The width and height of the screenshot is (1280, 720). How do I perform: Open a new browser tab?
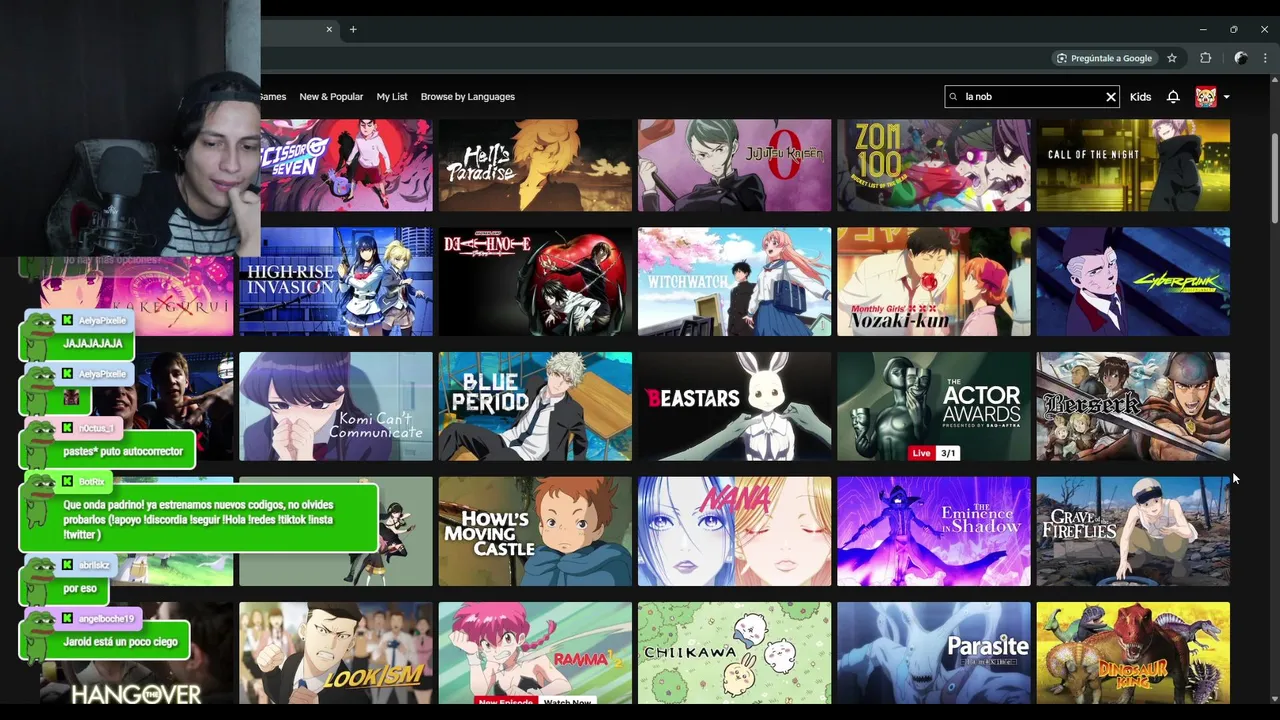point(353,29)
